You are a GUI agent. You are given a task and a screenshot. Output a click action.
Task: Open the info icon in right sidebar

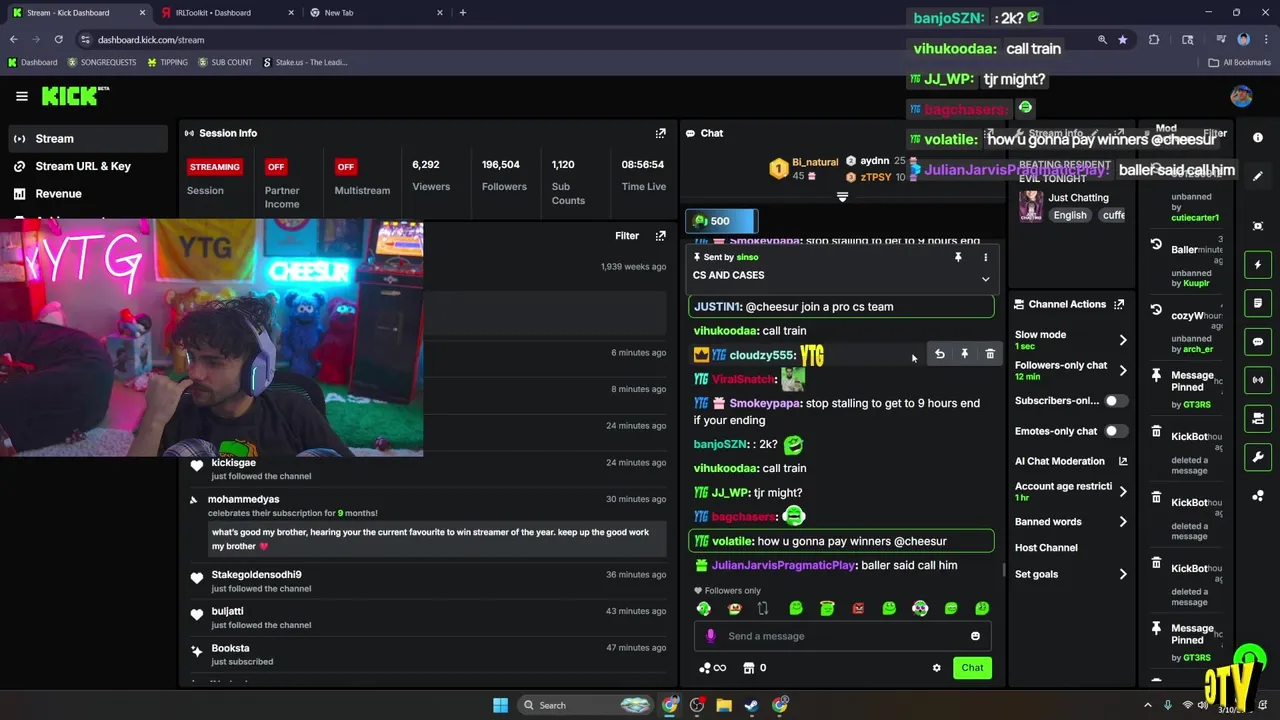(x=1258, y=138)
